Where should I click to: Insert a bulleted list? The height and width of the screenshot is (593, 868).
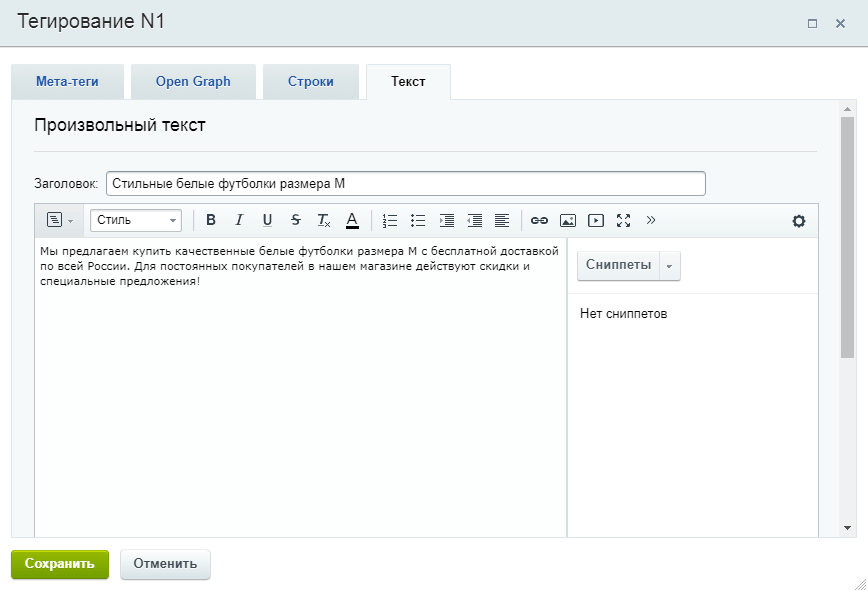click(x=418, y=220)
